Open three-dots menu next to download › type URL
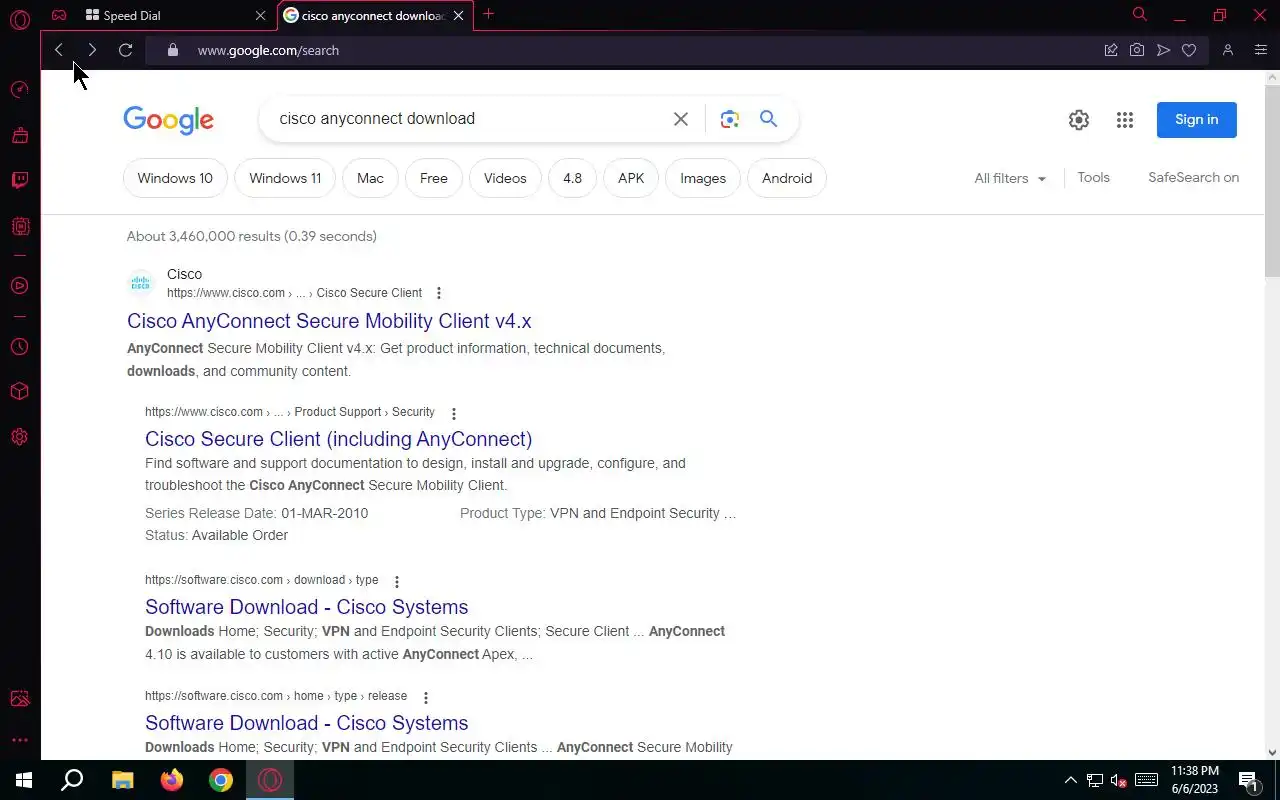The width and height of the screenshot is (1280, 800). tap(396, 581)
